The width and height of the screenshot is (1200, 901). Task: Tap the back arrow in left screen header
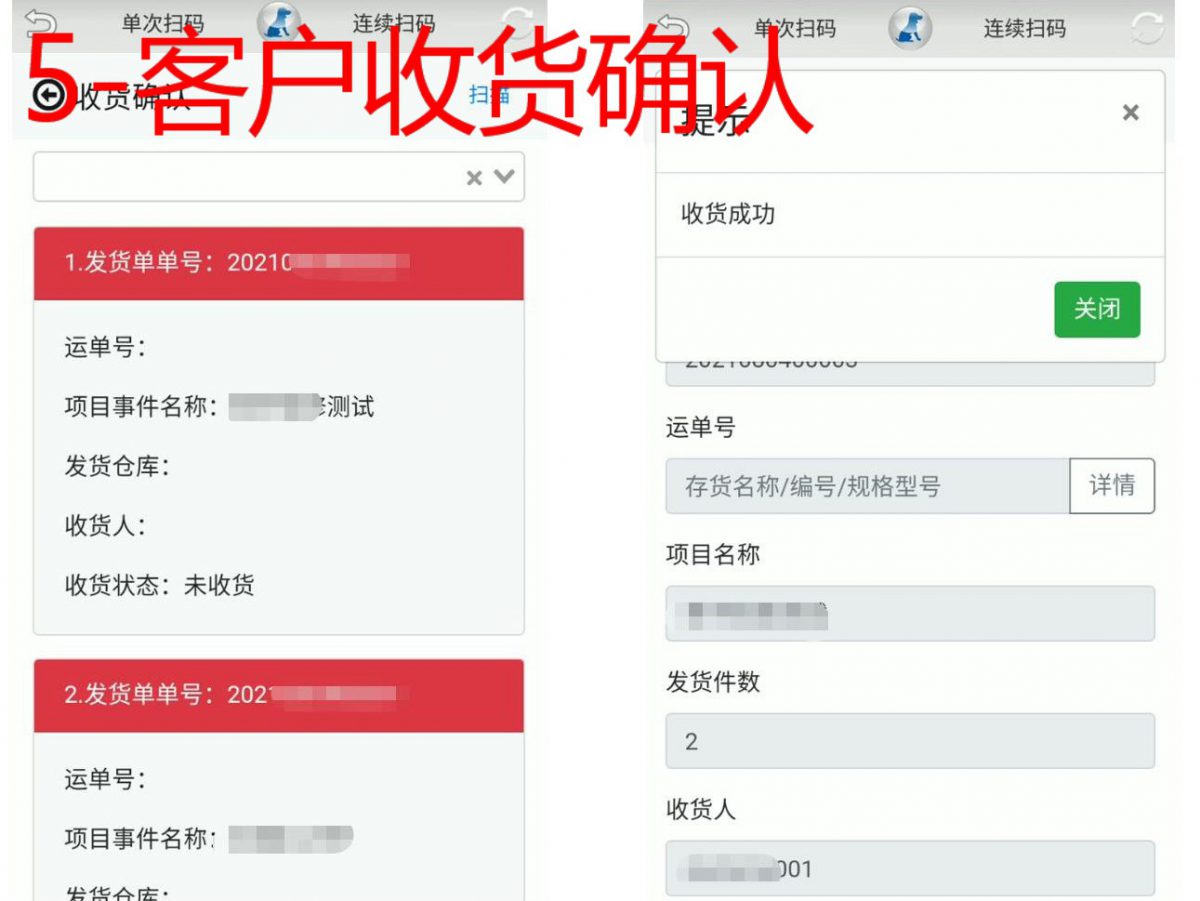pos(41,23)
